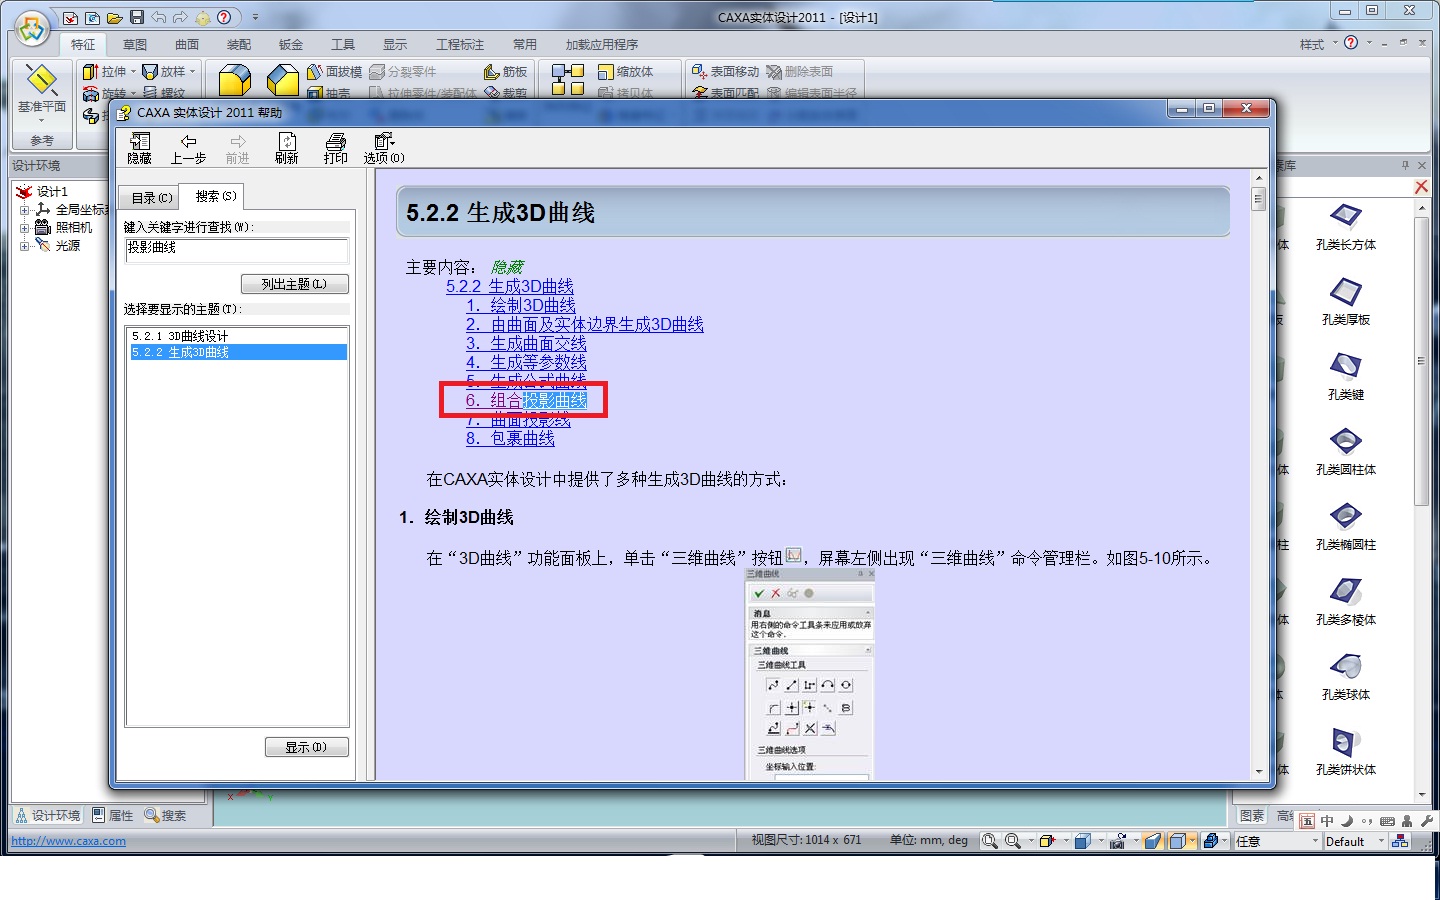Screen dimensions: 1440x900
Task: Click the Save icon in quick access toolbar
Action: 137,17
